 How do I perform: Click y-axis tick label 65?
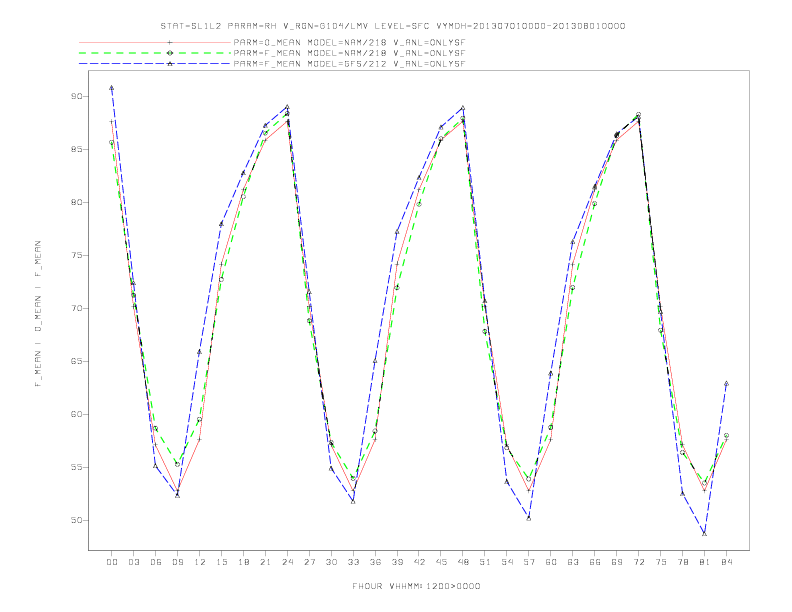click(77, 362)
